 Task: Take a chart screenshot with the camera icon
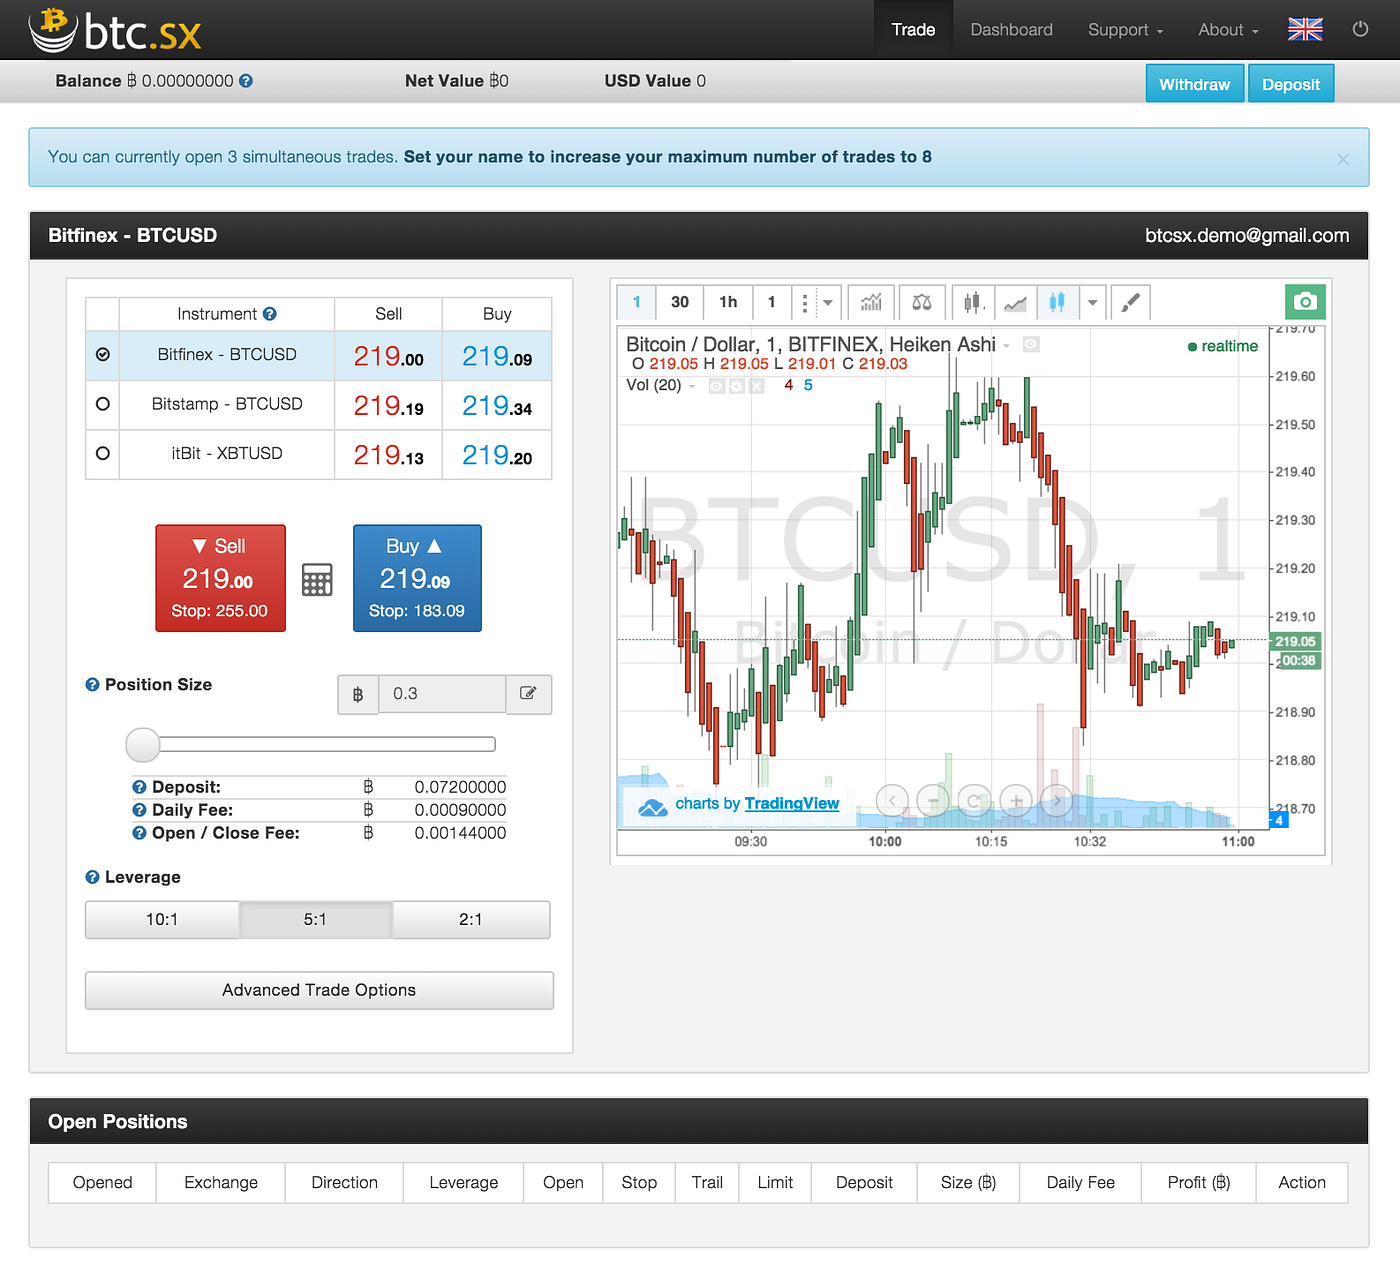tap(1305, 301)
